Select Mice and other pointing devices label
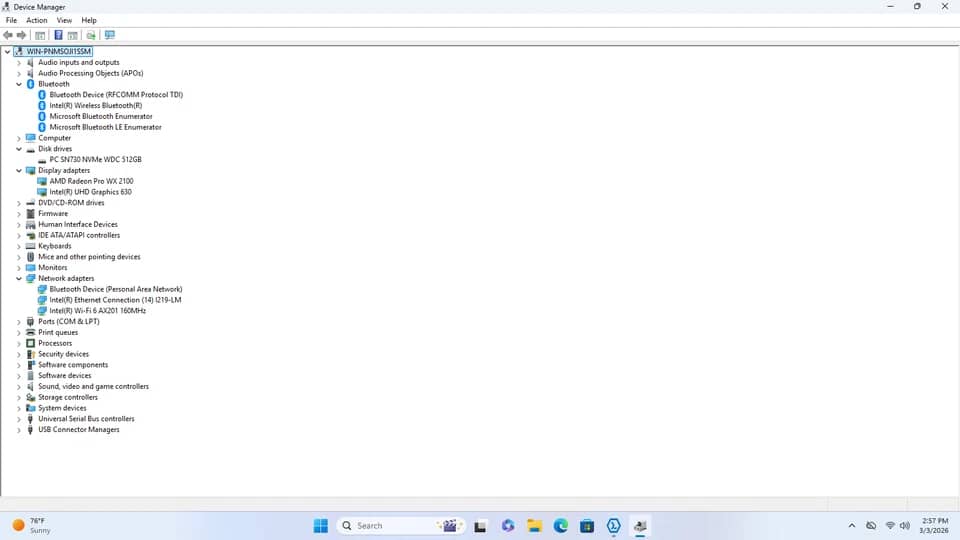960x540 pixels. (x=89, y=257)
